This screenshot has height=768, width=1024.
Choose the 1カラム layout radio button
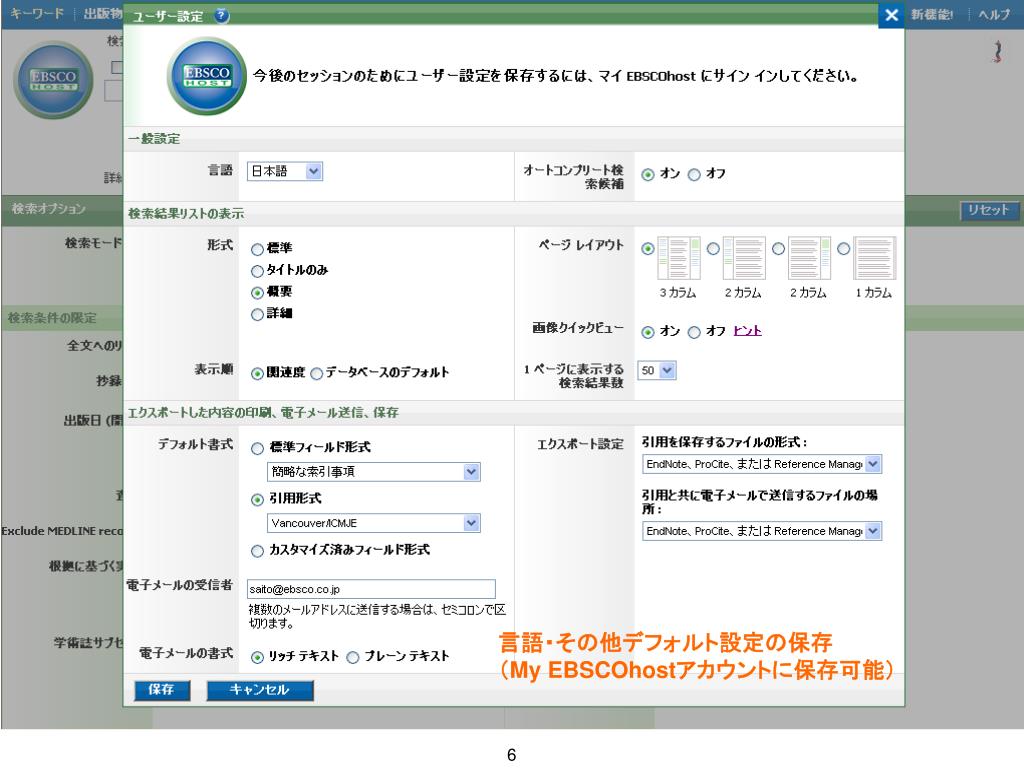coord(844,249)
